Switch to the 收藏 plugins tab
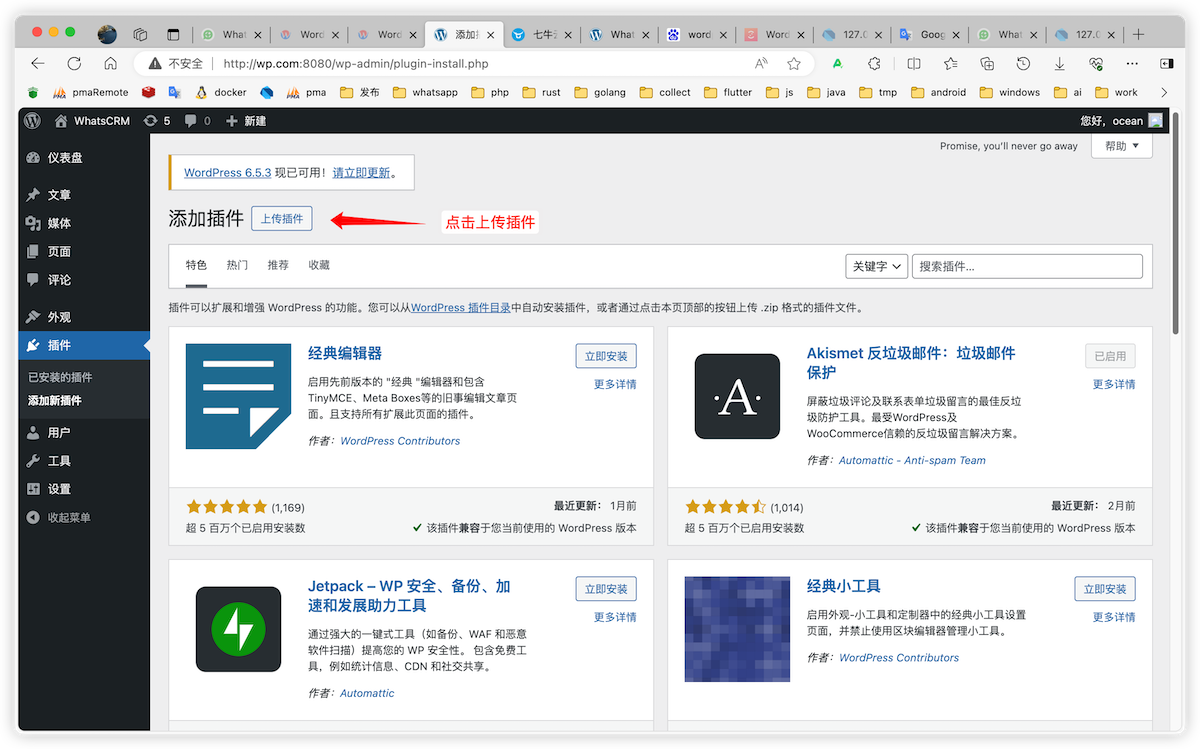The image size is (1200, 749). click(319, 265)
